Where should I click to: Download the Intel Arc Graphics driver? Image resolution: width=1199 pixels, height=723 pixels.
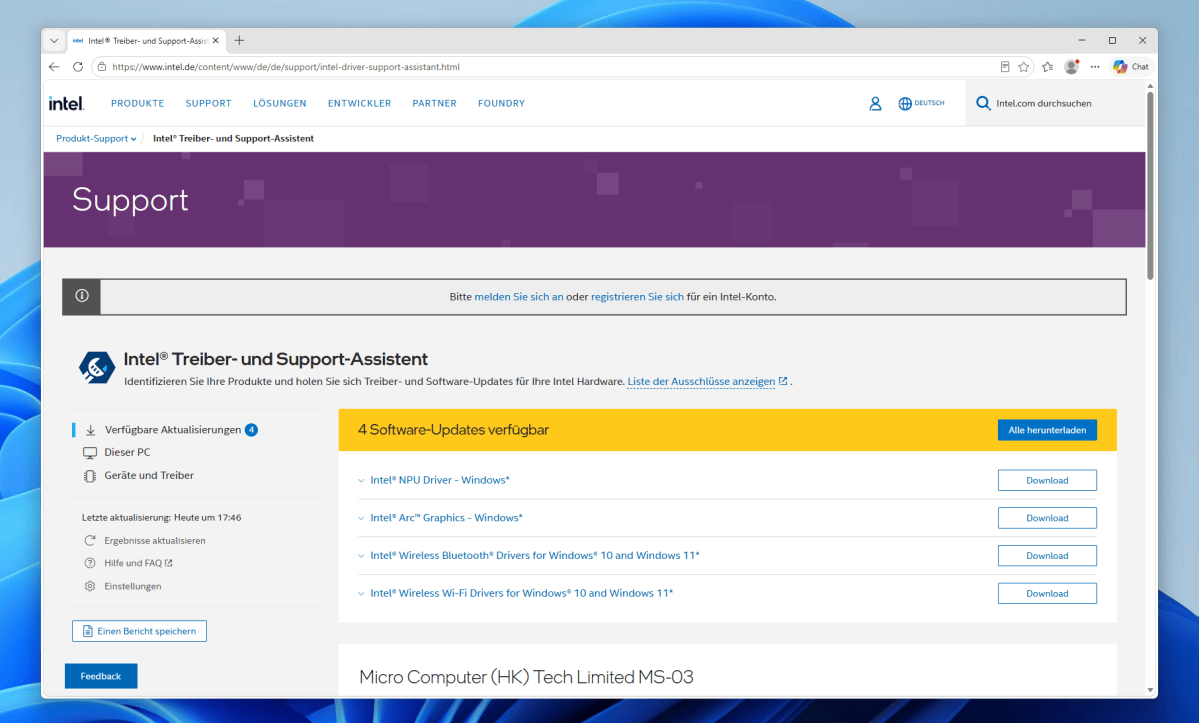coord(1047,518)
